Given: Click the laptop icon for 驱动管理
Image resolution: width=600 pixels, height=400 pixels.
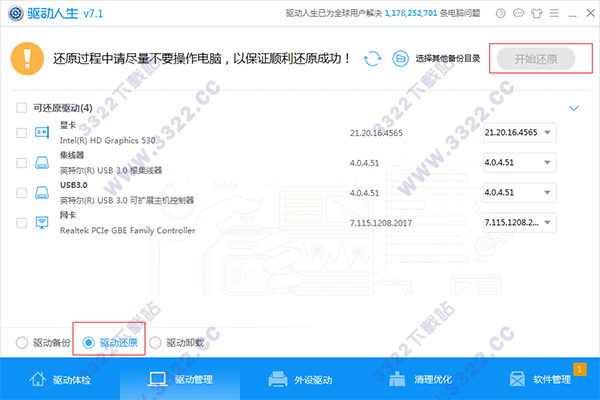Looking at the screenshot, I should coord(157,379).
